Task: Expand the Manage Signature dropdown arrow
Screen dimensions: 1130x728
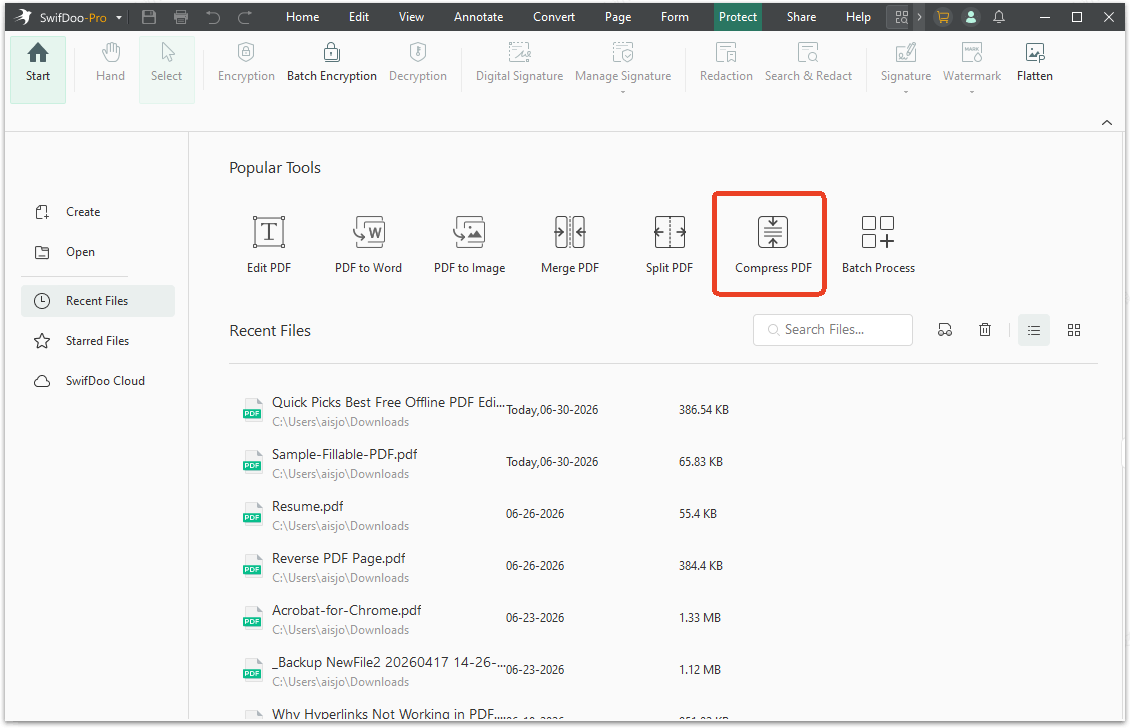Action: tap(623, 92)
